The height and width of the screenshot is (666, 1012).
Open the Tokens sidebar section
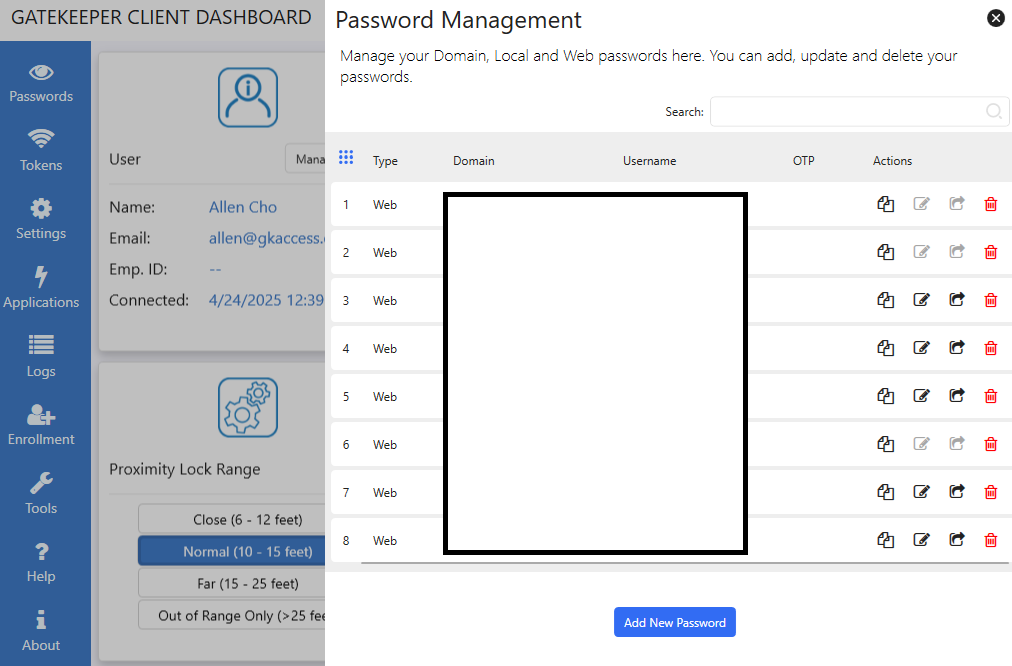41,151
